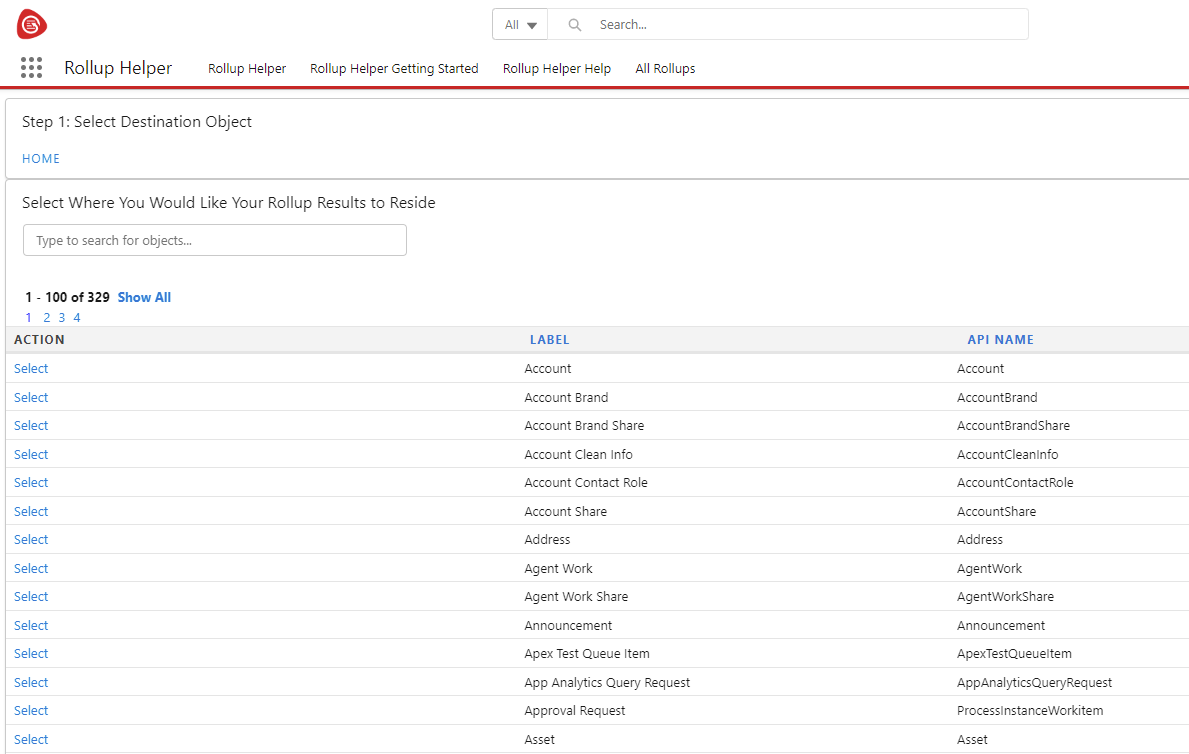Select the Address object
The width and height of the screenshot is (1189, 754).
coord(31,539)
